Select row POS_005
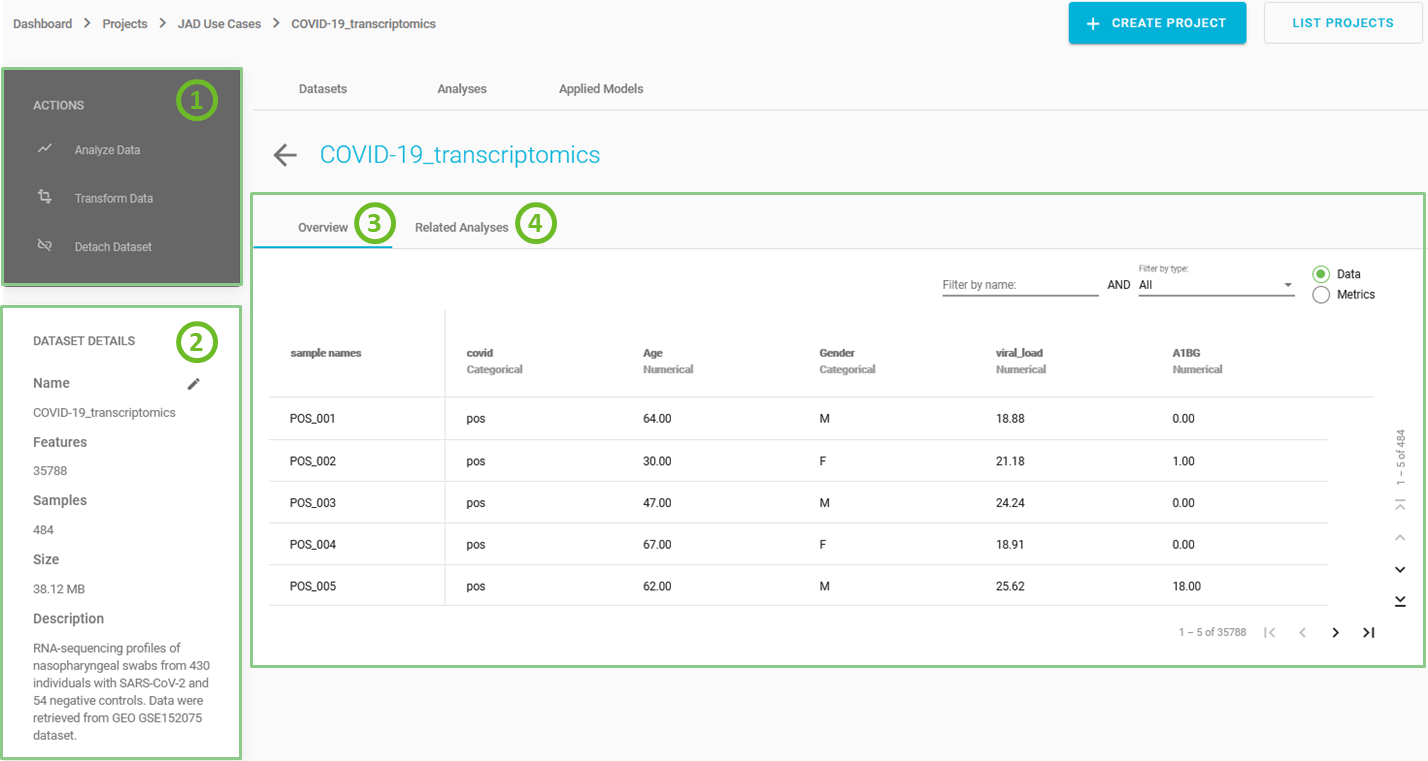 (798, 586)
